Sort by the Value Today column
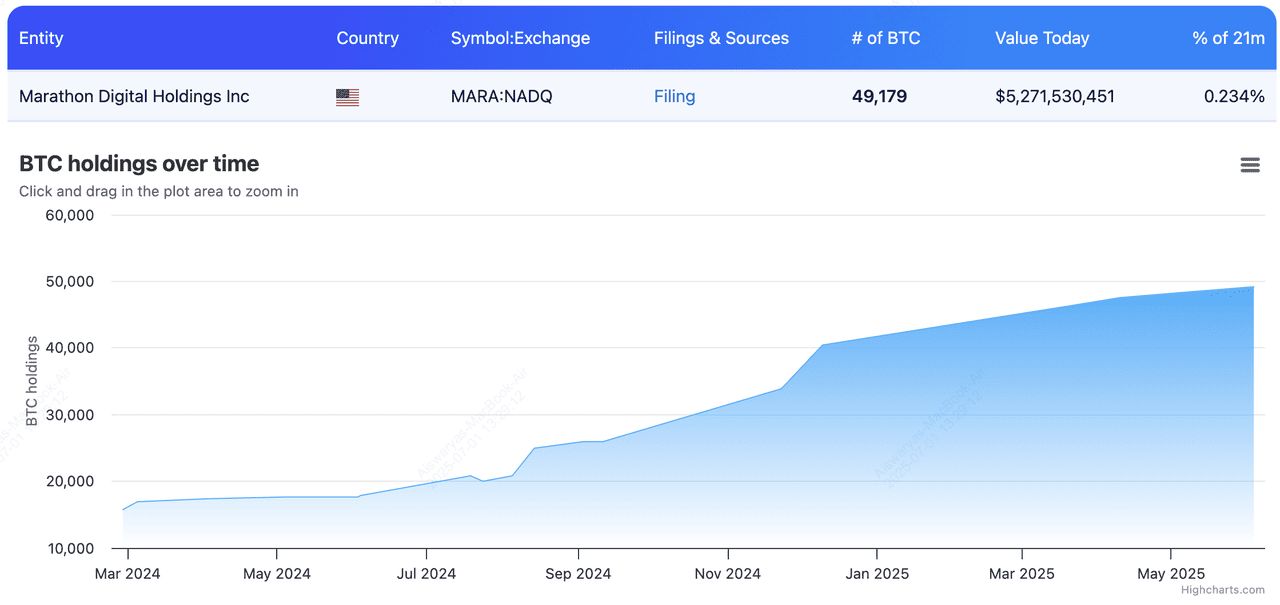Image resolution: width=1280 pixels, height=605 pixels. click(1041, 38)
